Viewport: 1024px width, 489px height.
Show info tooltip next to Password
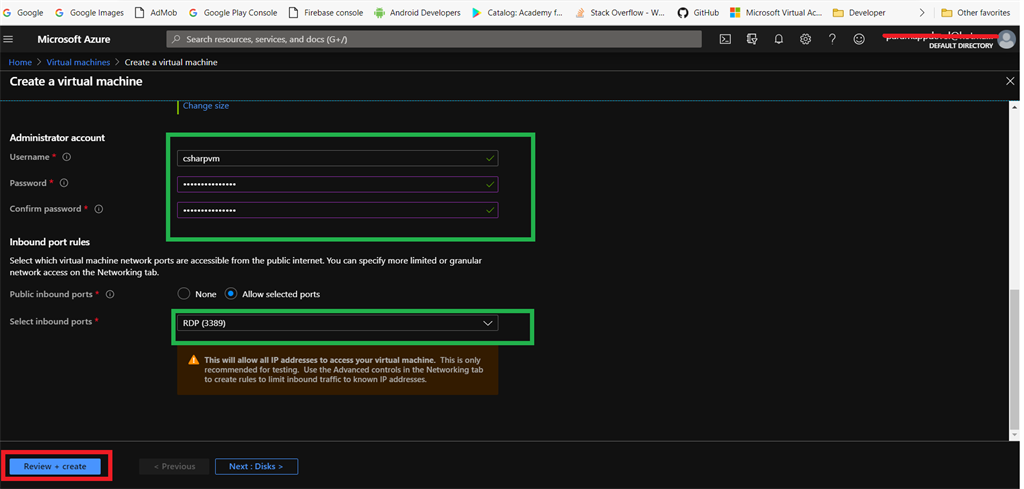[64, 183]
